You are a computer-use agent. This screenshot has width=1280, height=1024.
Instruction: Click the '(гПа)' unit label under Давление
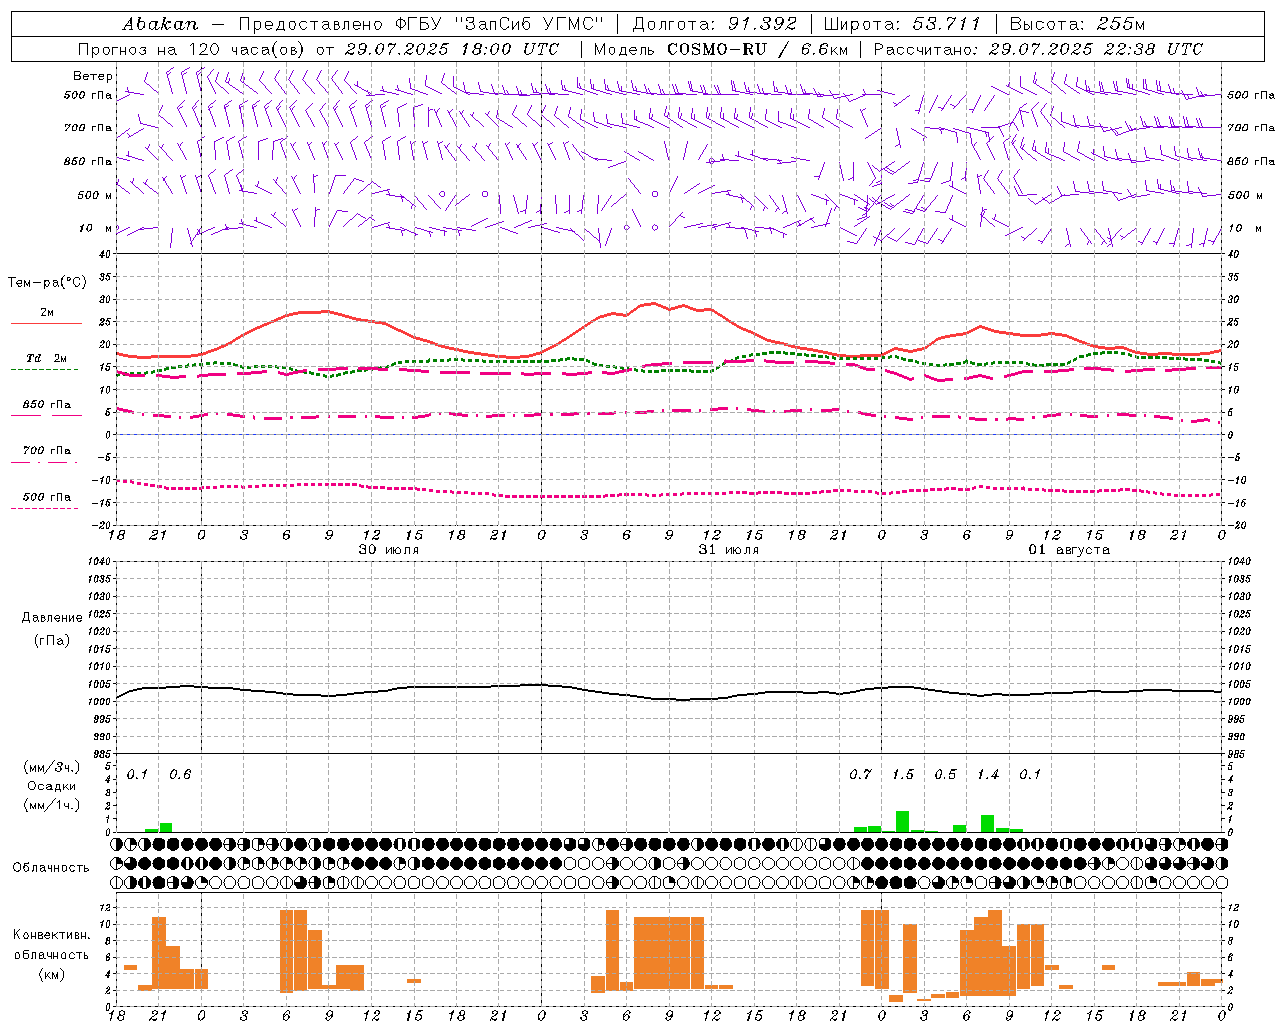(52, 640)
